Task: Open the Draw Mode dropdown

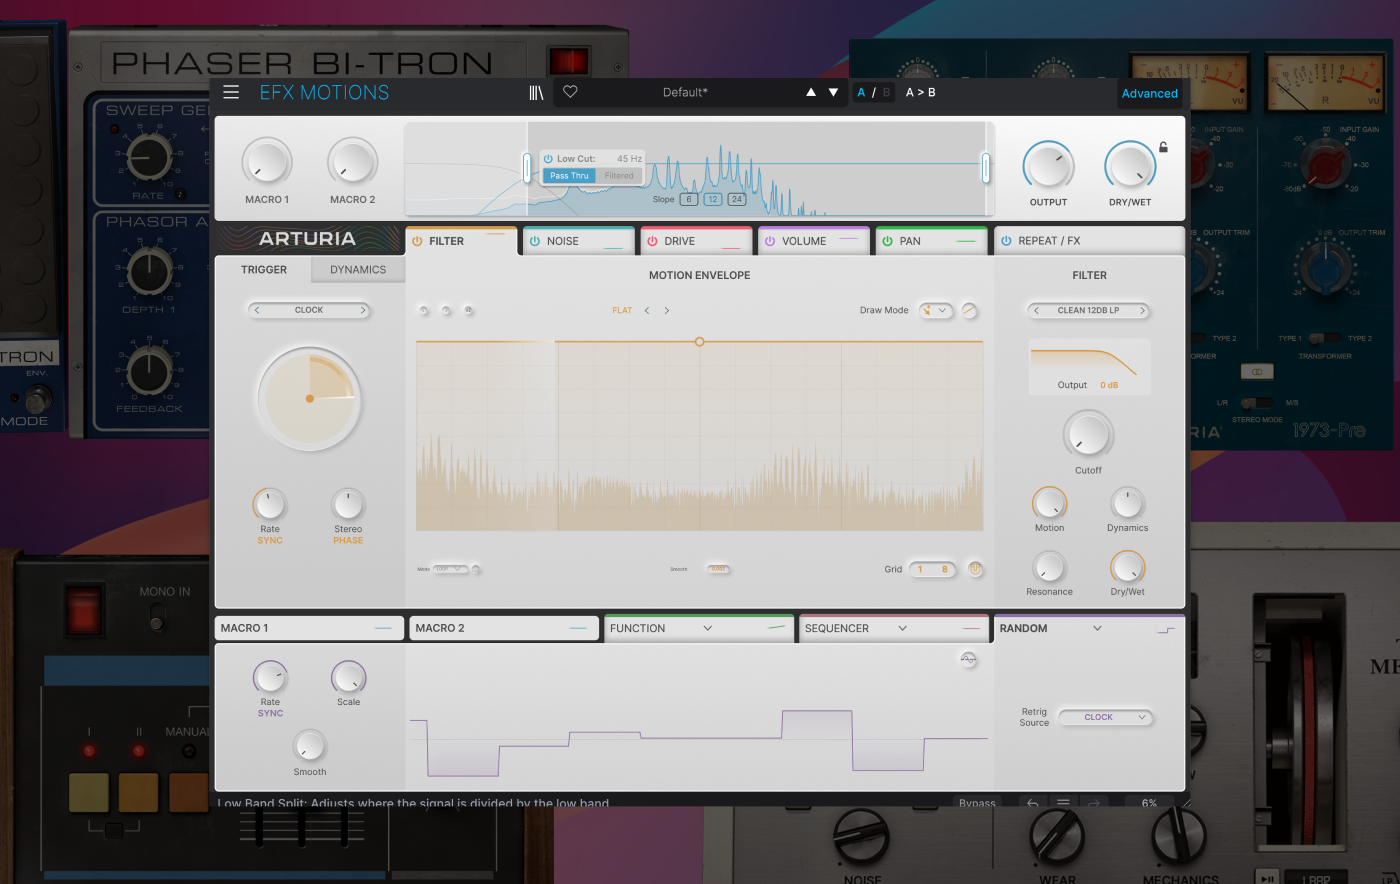Action: (936, 310)
